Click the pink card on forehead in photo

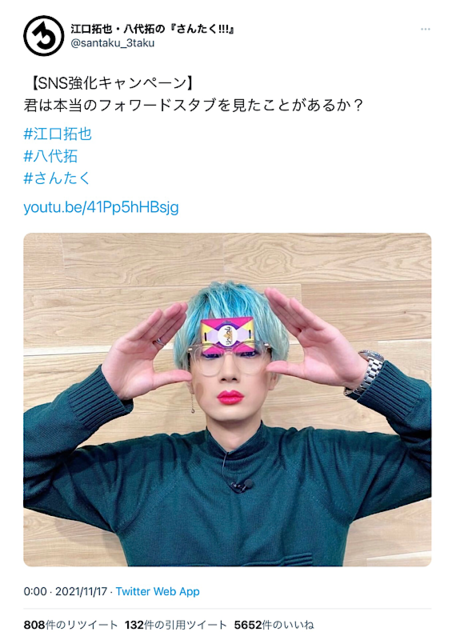point(227,335)
